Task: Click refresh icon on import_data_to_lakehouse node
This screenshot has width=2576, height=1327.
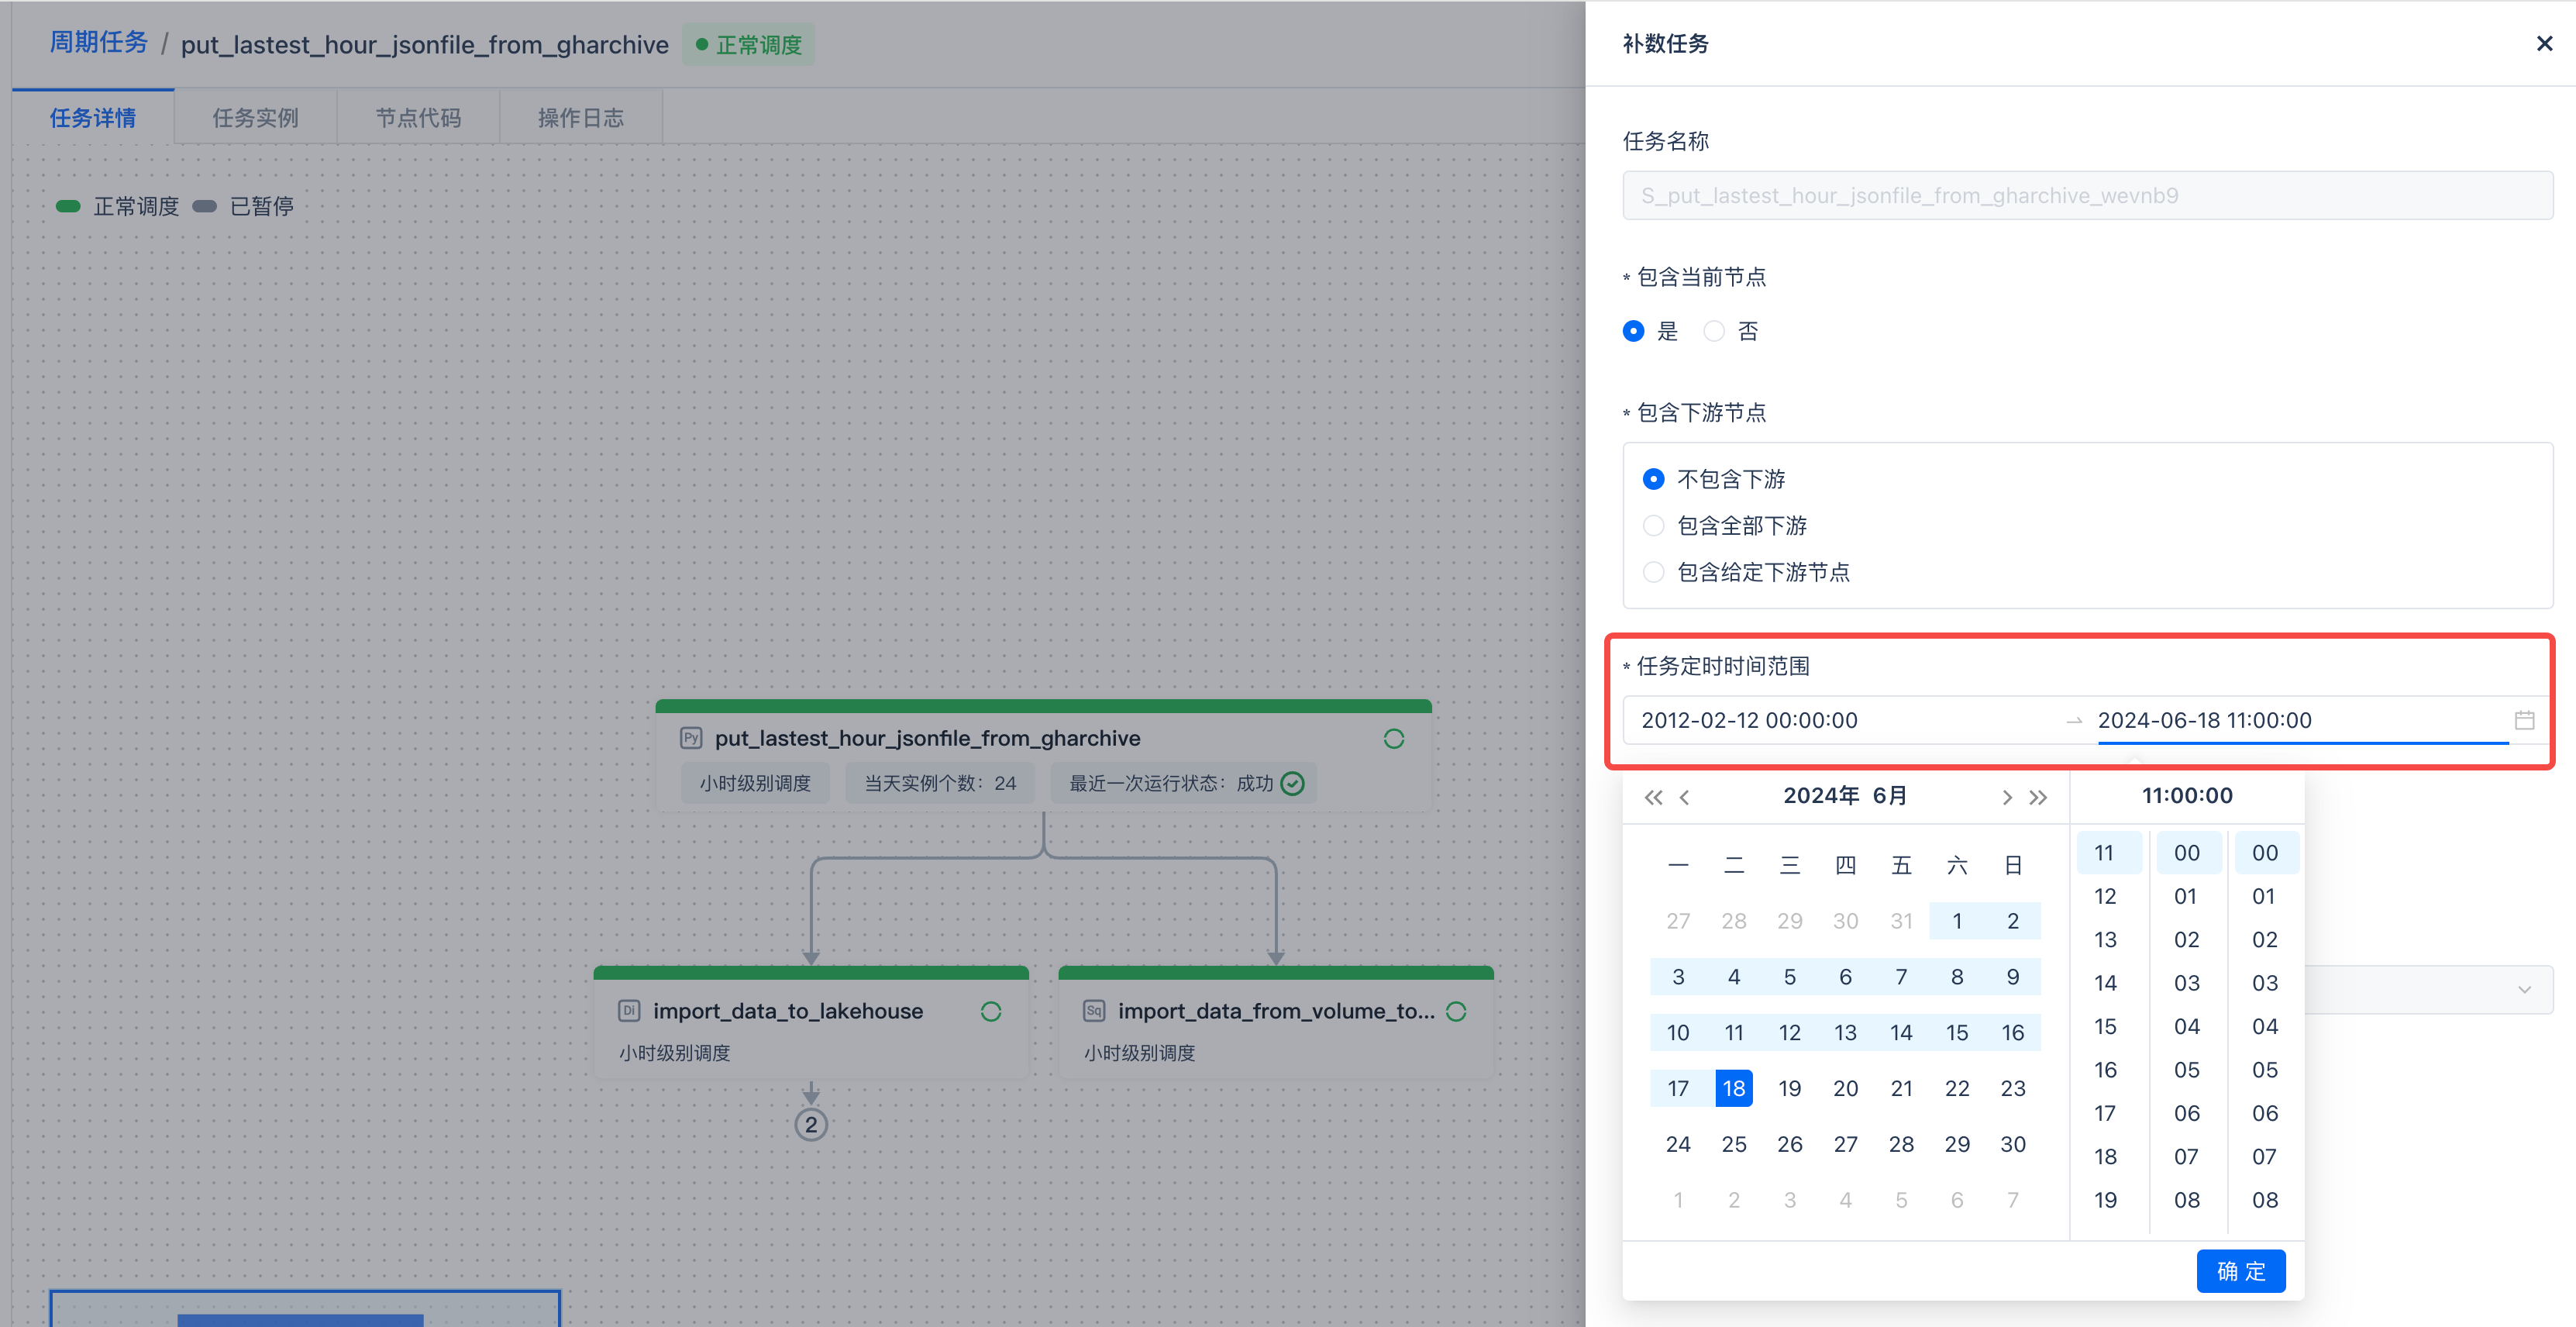Action: tap(990, 1012)
